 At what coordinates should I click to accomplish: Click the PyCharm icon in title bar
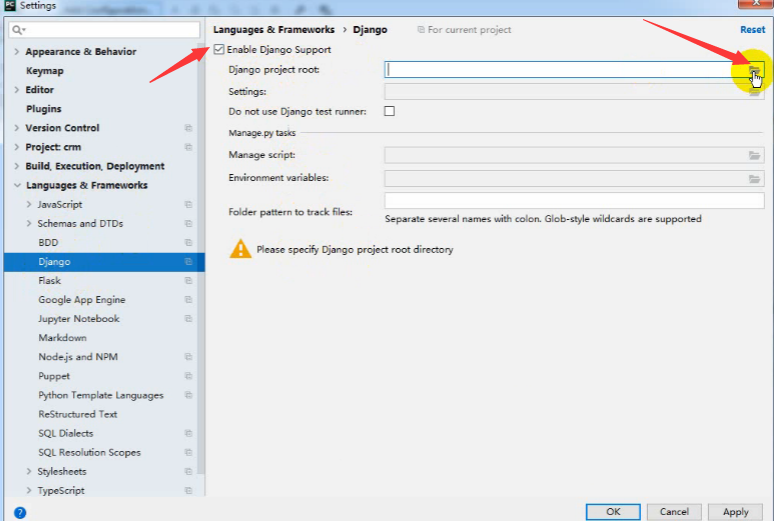pyautogui.click(x=10, y=5)
